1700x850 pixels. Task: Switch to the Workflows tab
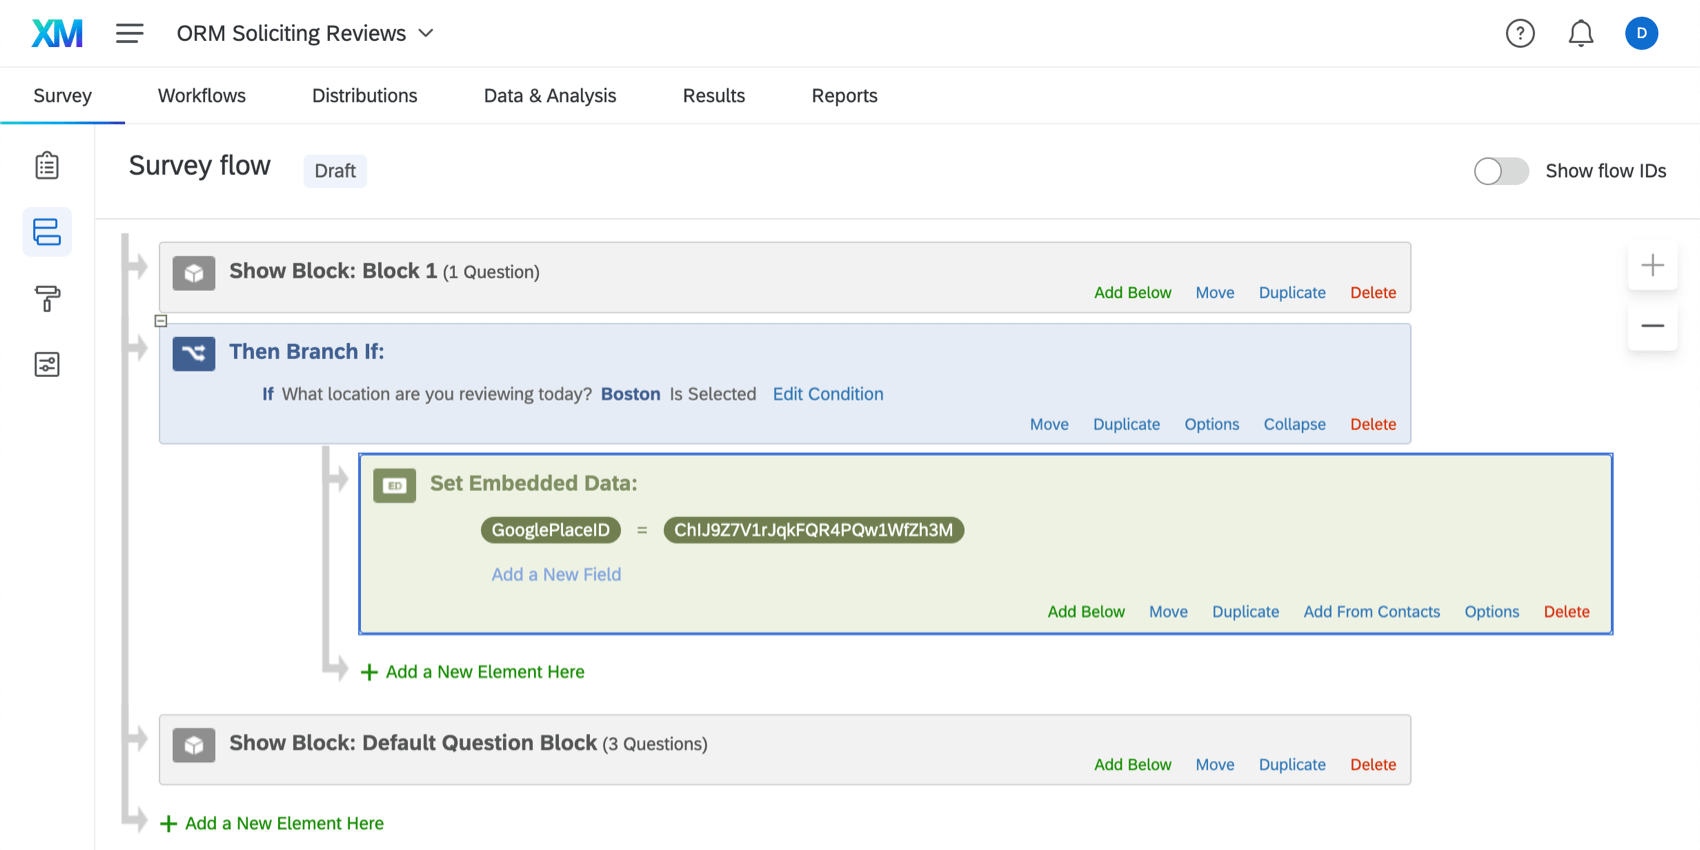(x=201, y=96)
